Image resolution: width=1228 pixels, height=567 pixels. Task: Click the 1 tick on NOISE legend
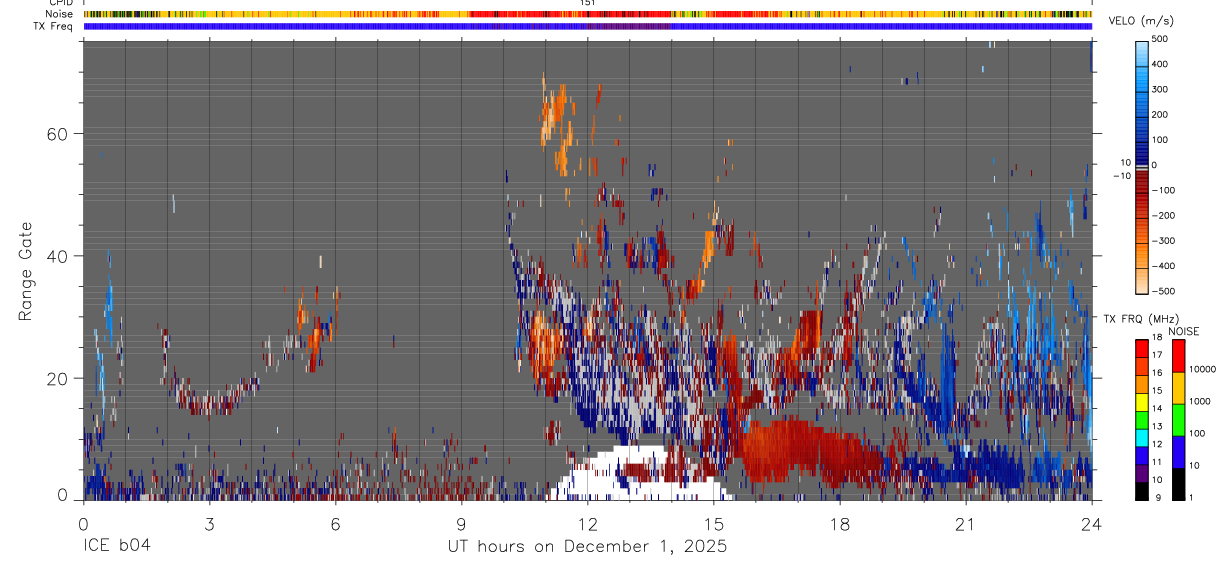pos(1192,497)
